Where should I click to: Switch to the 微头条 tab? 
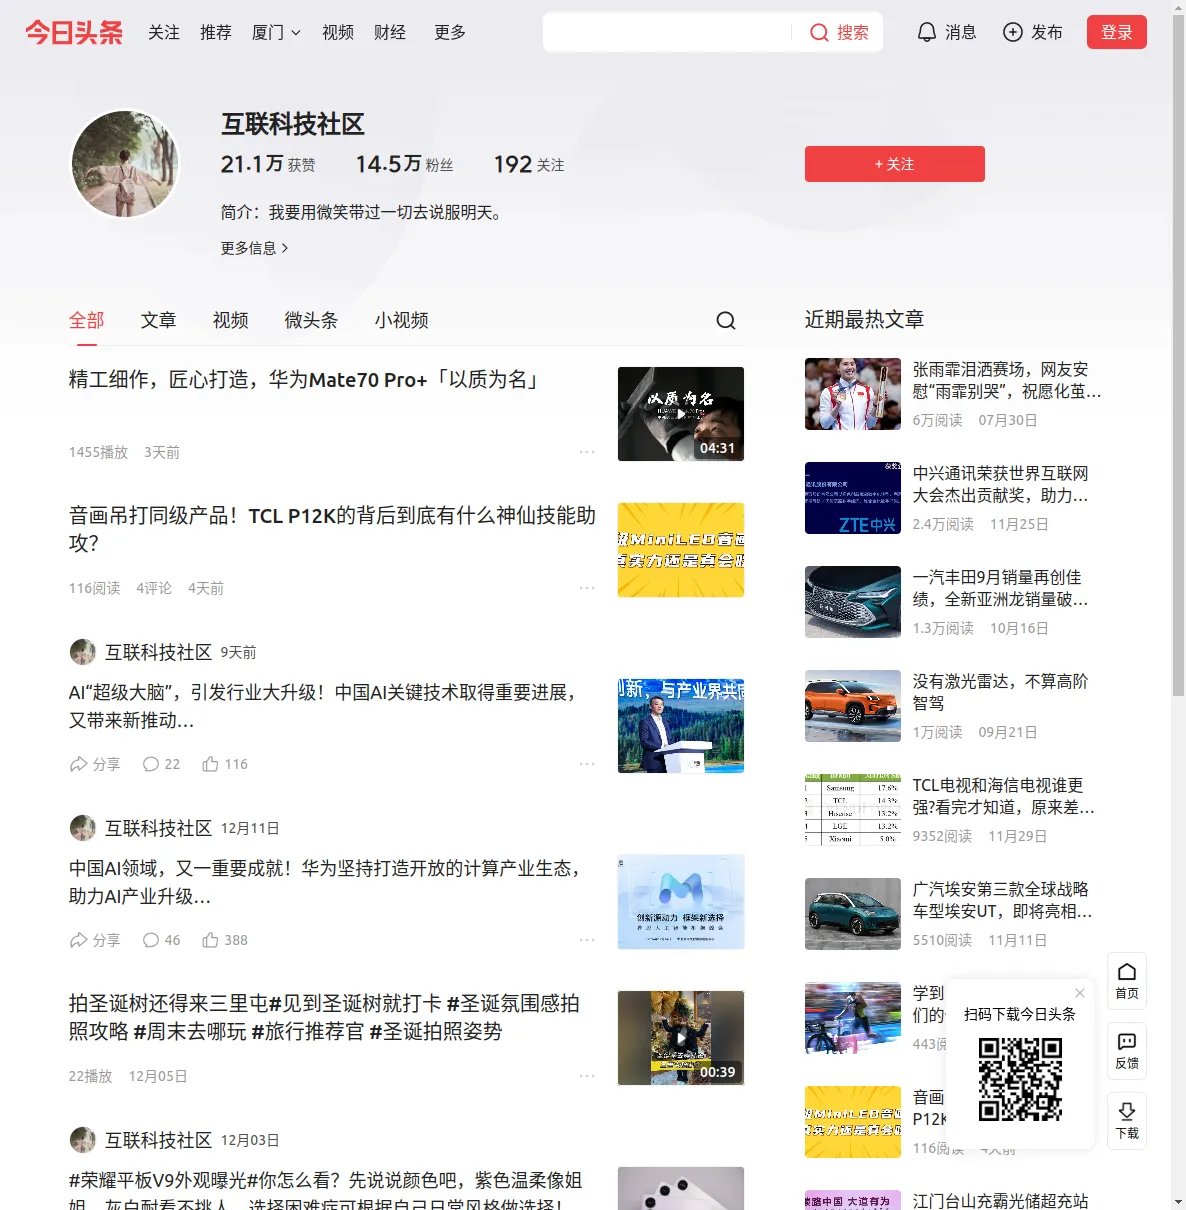point(312,320)
